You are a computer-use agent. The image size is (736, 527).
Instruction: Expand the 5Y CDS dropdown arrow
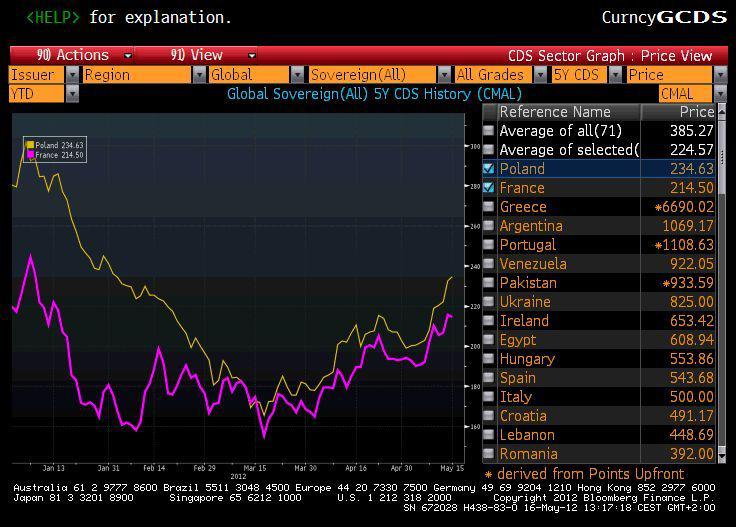(x=614, y=75)
